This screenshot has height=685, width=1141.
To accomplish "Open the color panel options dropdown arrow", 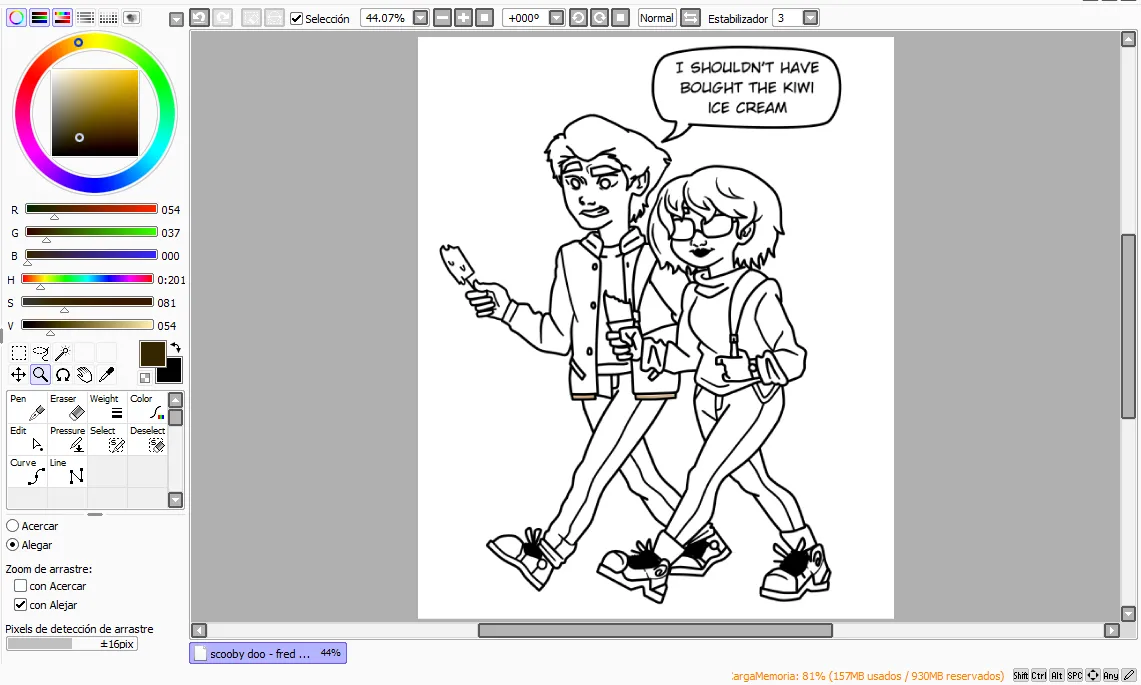I will point(176,20).
